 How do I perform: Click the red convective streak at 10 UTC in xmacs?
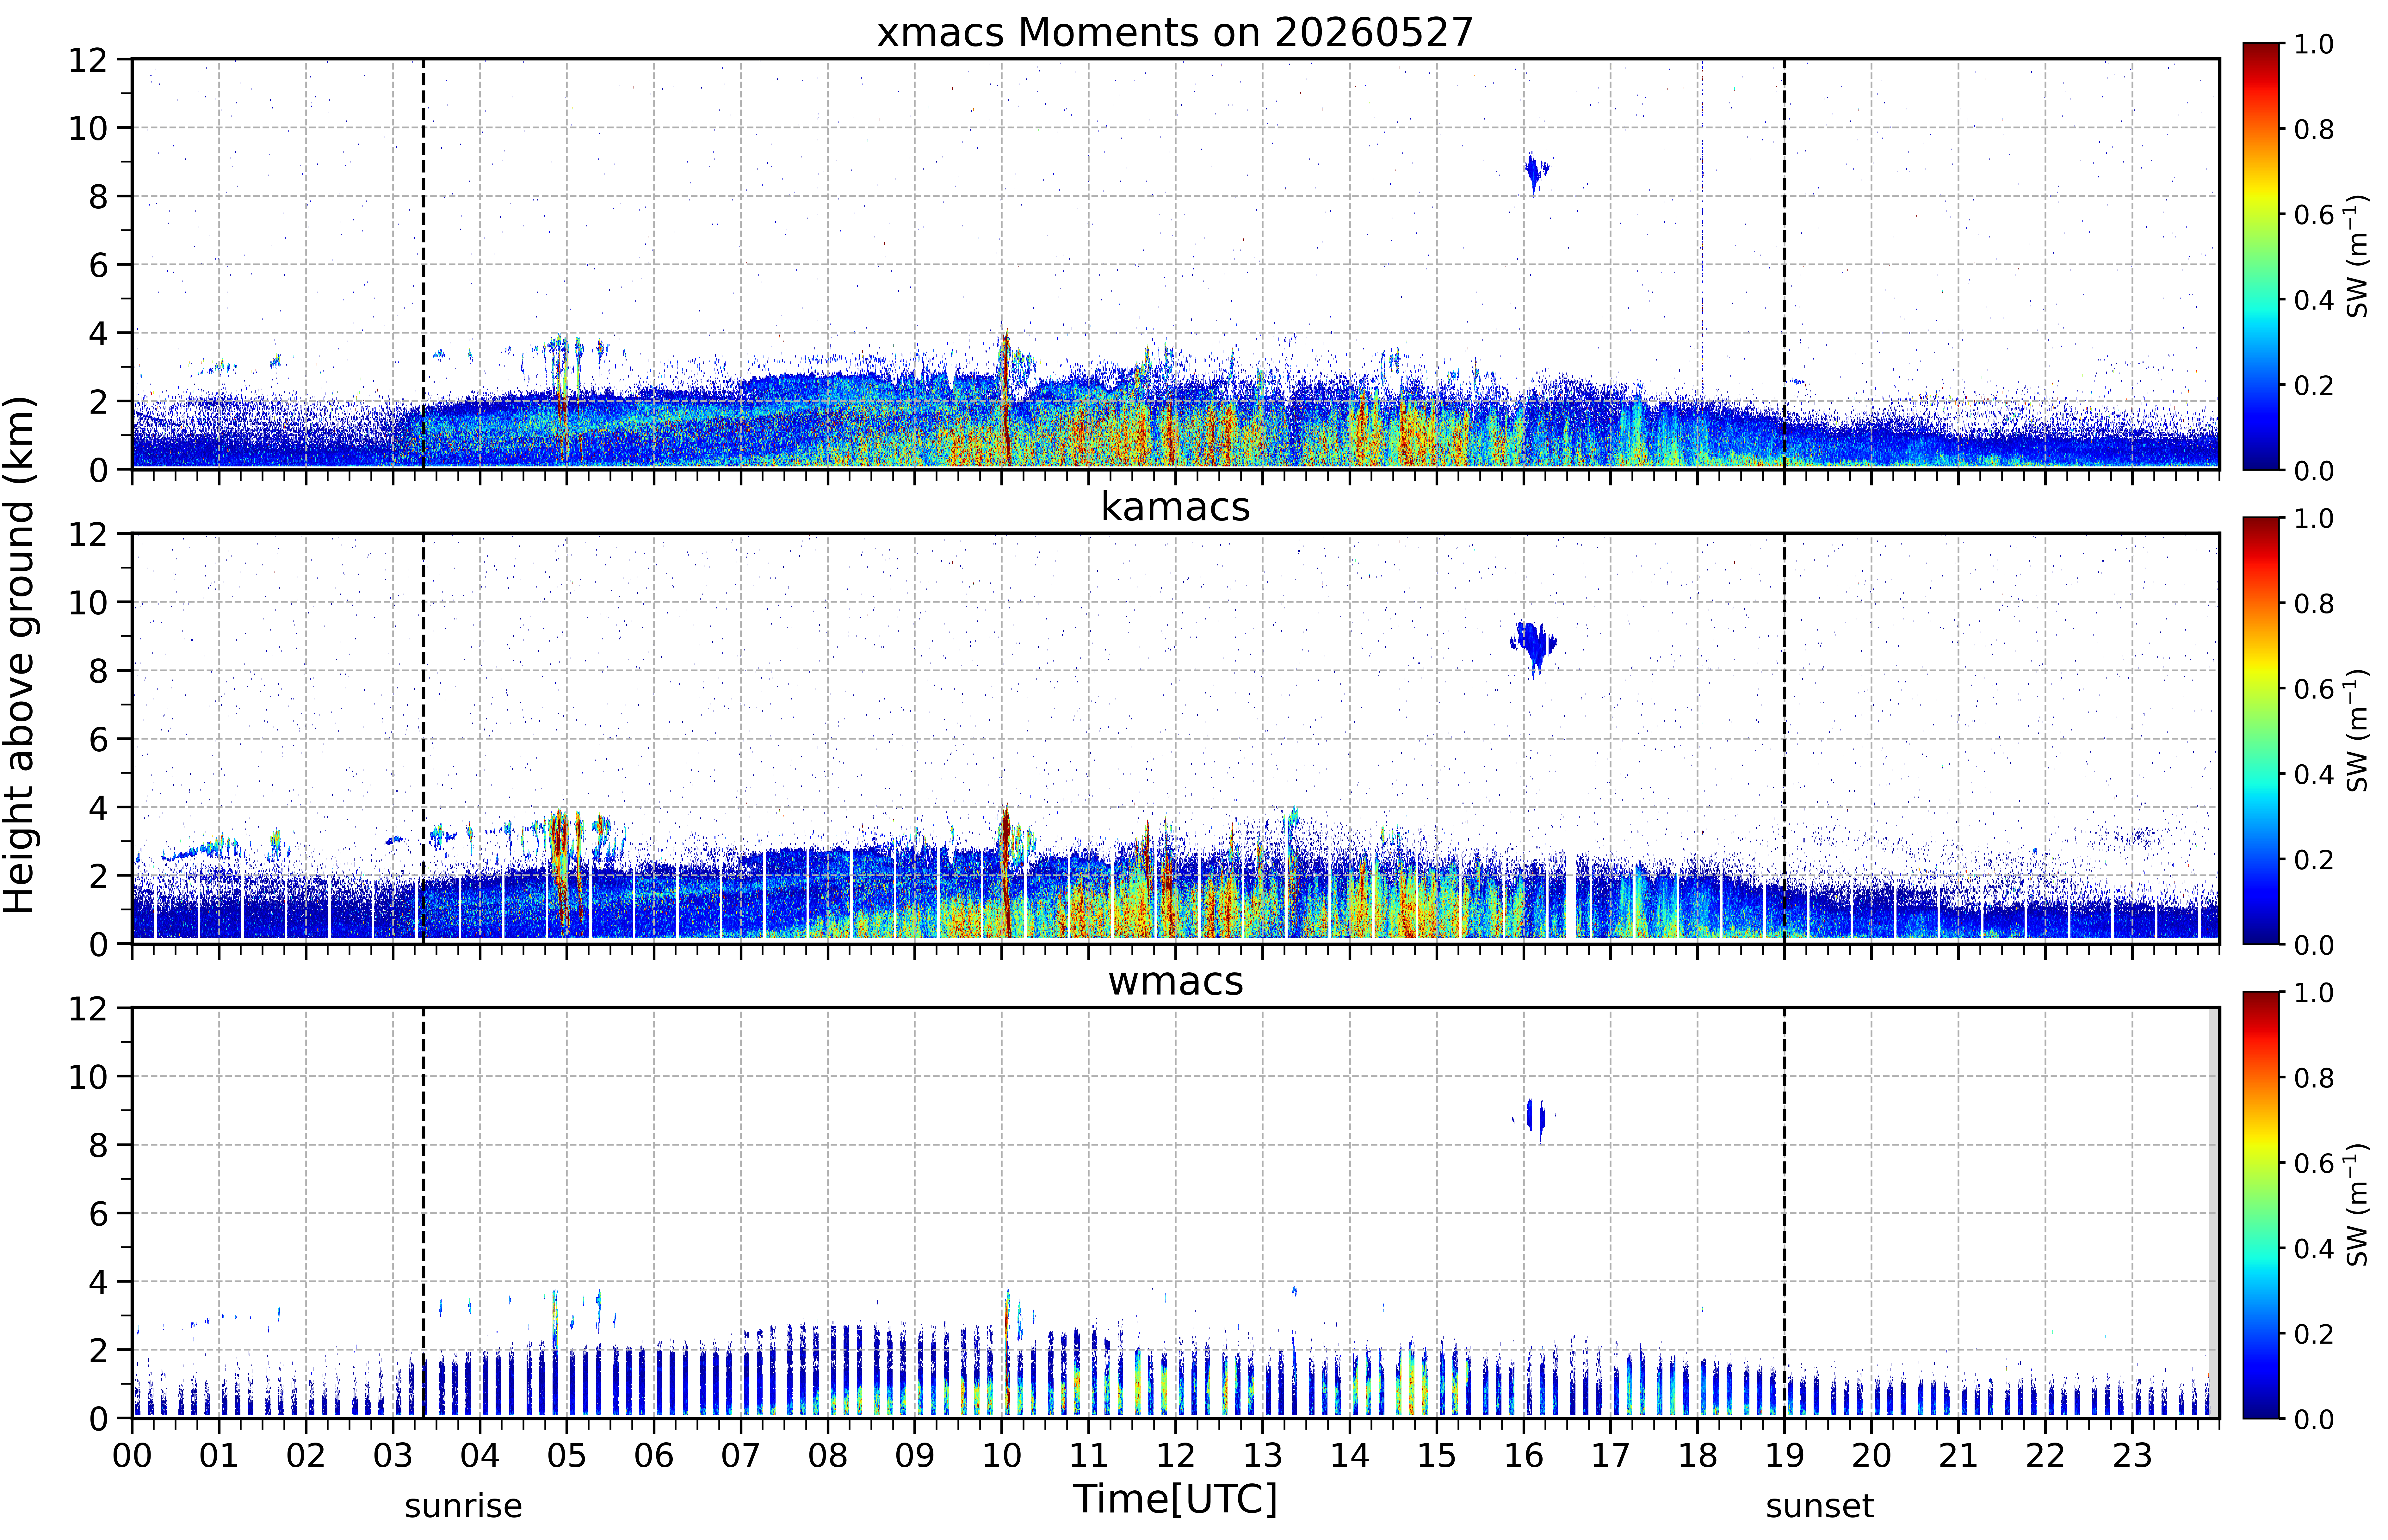click(x=1006, y=398)
